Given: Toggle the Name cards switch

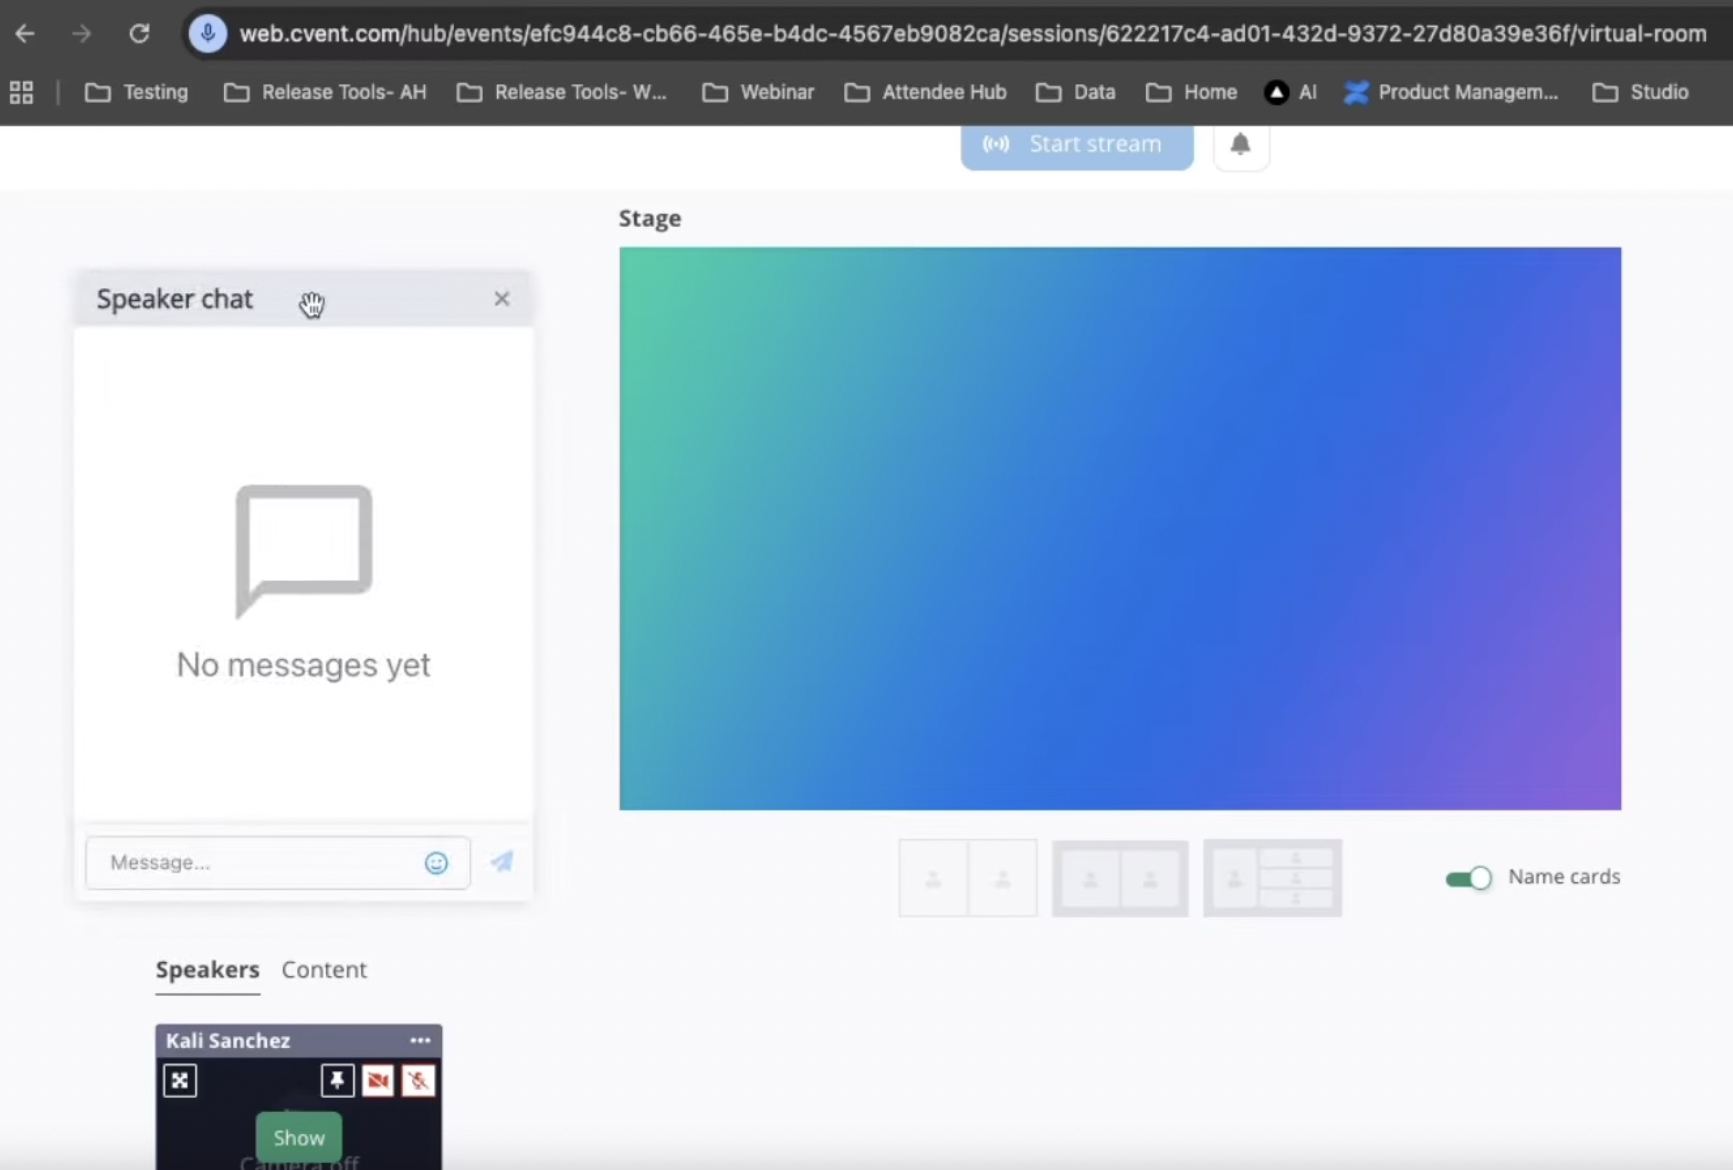Looking at the screenshot, I should pos(1468,878).
